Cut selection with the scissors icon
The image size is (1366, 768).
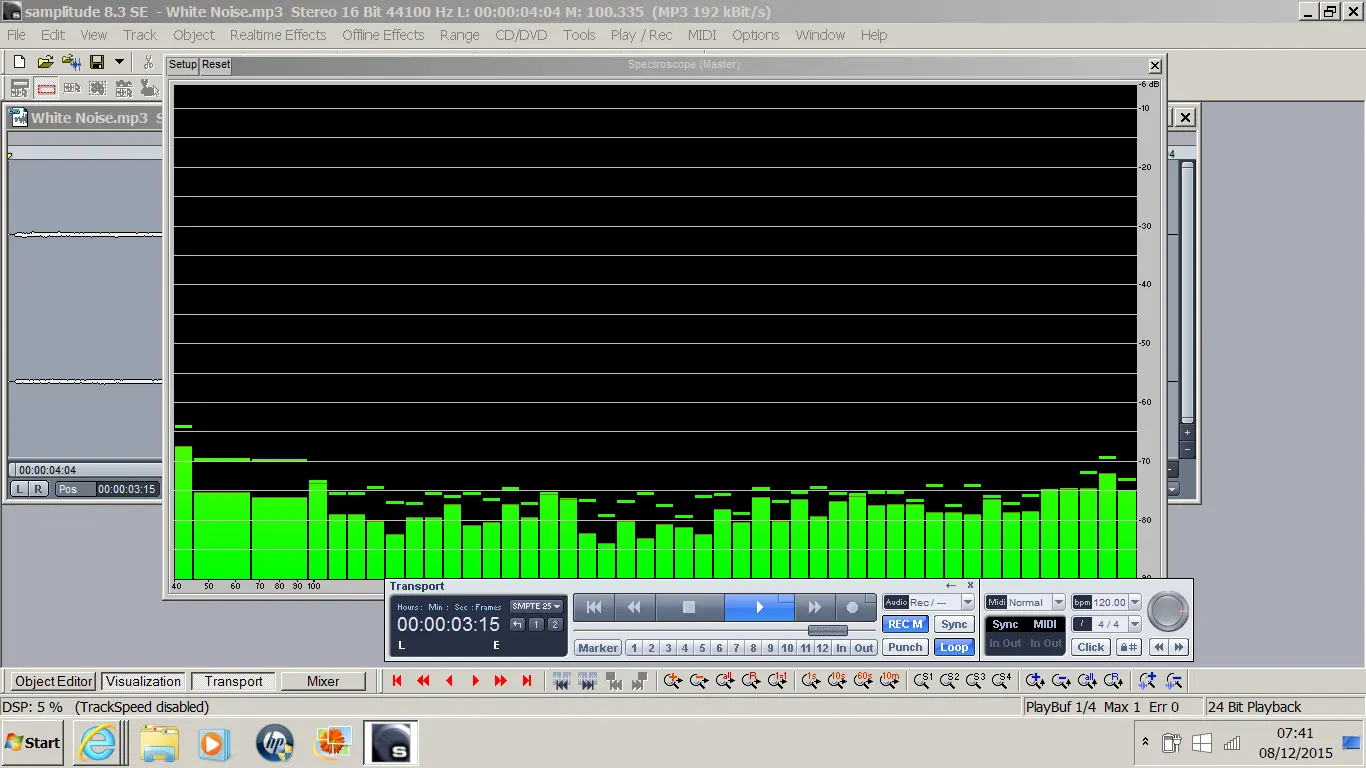coord(148,62)
